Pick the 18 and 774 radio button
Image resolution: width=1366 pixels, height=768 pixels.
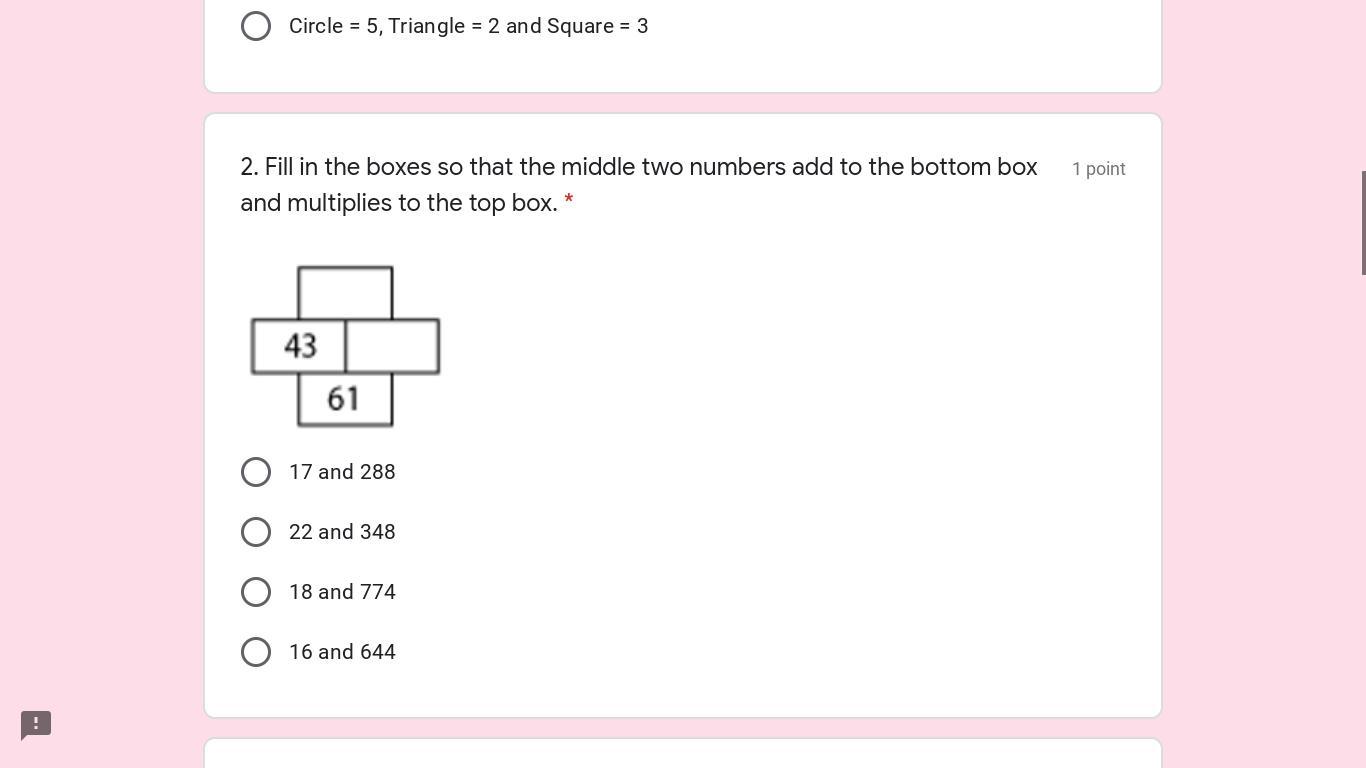click(x=256, y=592)
